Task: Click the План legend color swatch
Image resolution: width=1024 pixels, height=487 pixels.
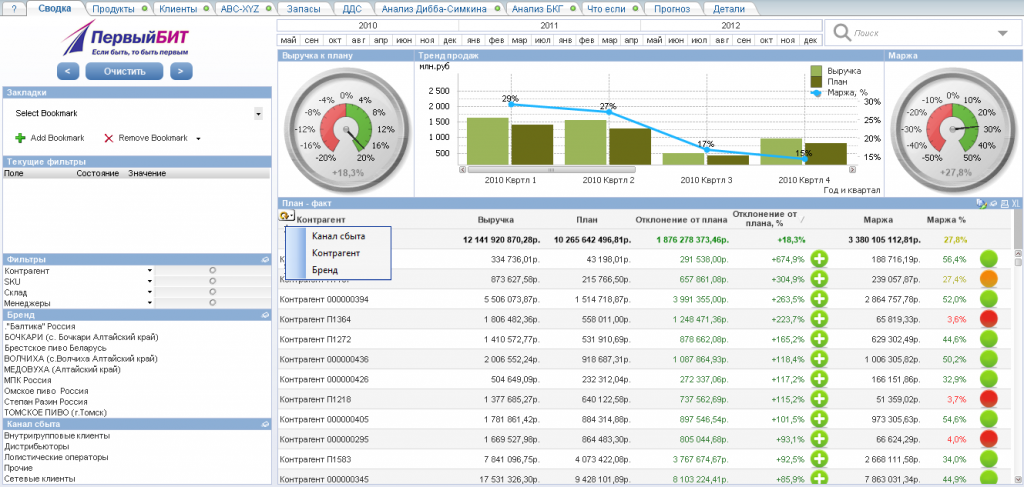Action: (x=816, y=82)
